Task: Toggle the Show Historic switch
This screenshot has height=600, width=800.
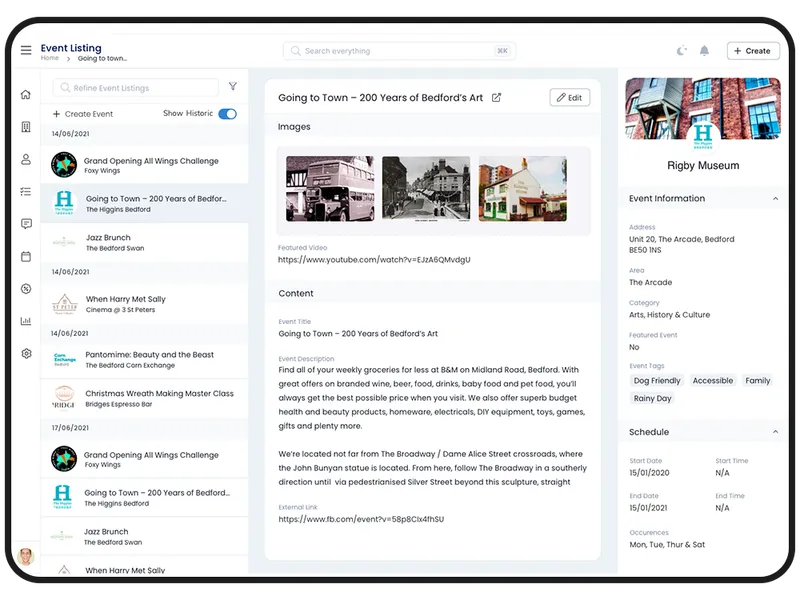Action: pyautogui.click(x=227, y=114)
